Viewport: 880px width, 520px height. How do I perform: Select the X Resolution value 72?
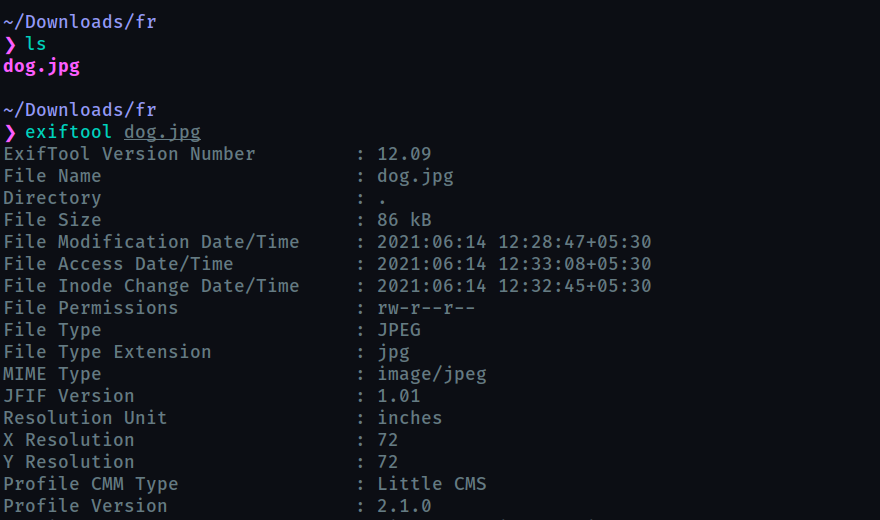(388, 440)
